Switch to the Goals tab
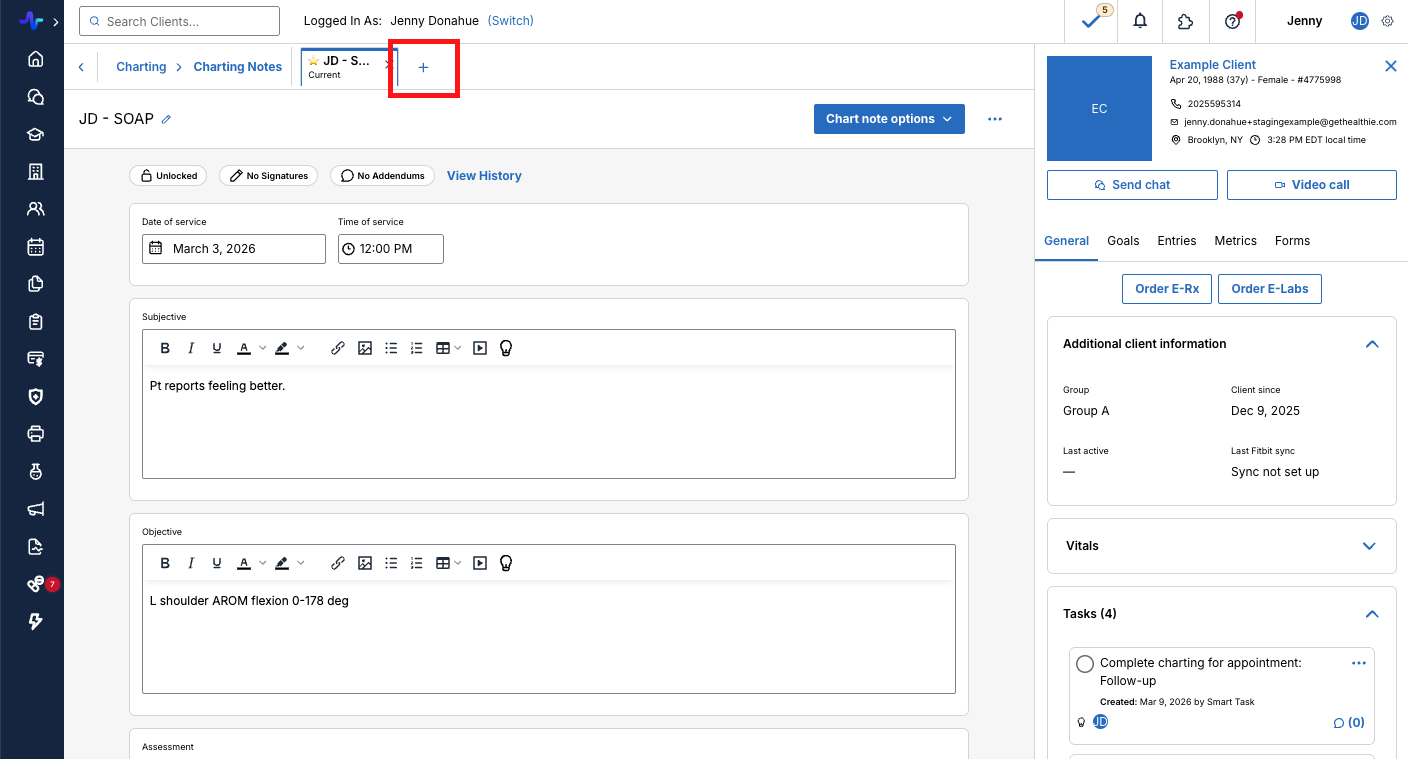This screenshot has height=759, width=1408. click(x=1123, y=241)
